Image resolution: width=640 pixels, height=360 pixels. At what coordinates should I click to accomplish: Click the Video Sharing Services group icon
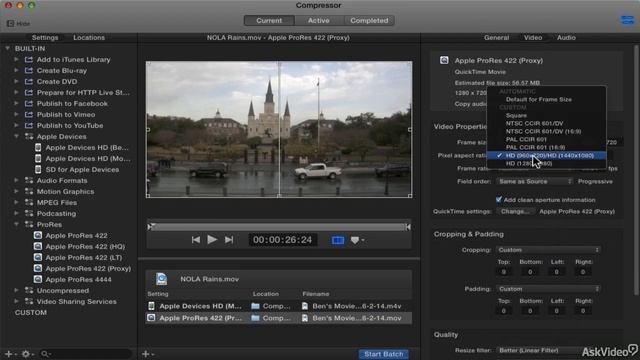click(29, 301)
